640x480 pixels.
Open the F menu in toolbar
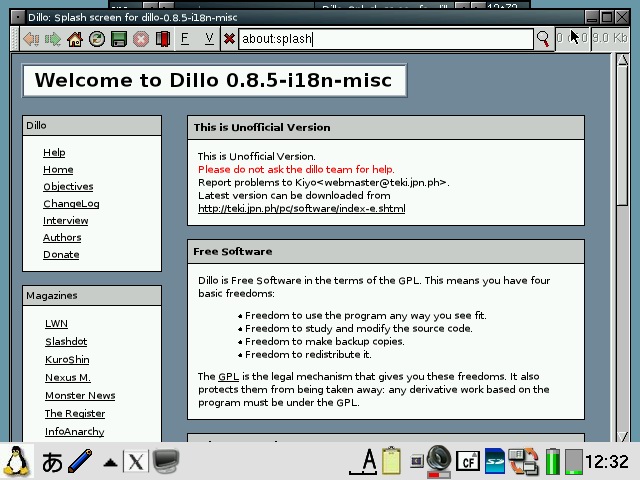pyautogui.click(x=185, y=39)
